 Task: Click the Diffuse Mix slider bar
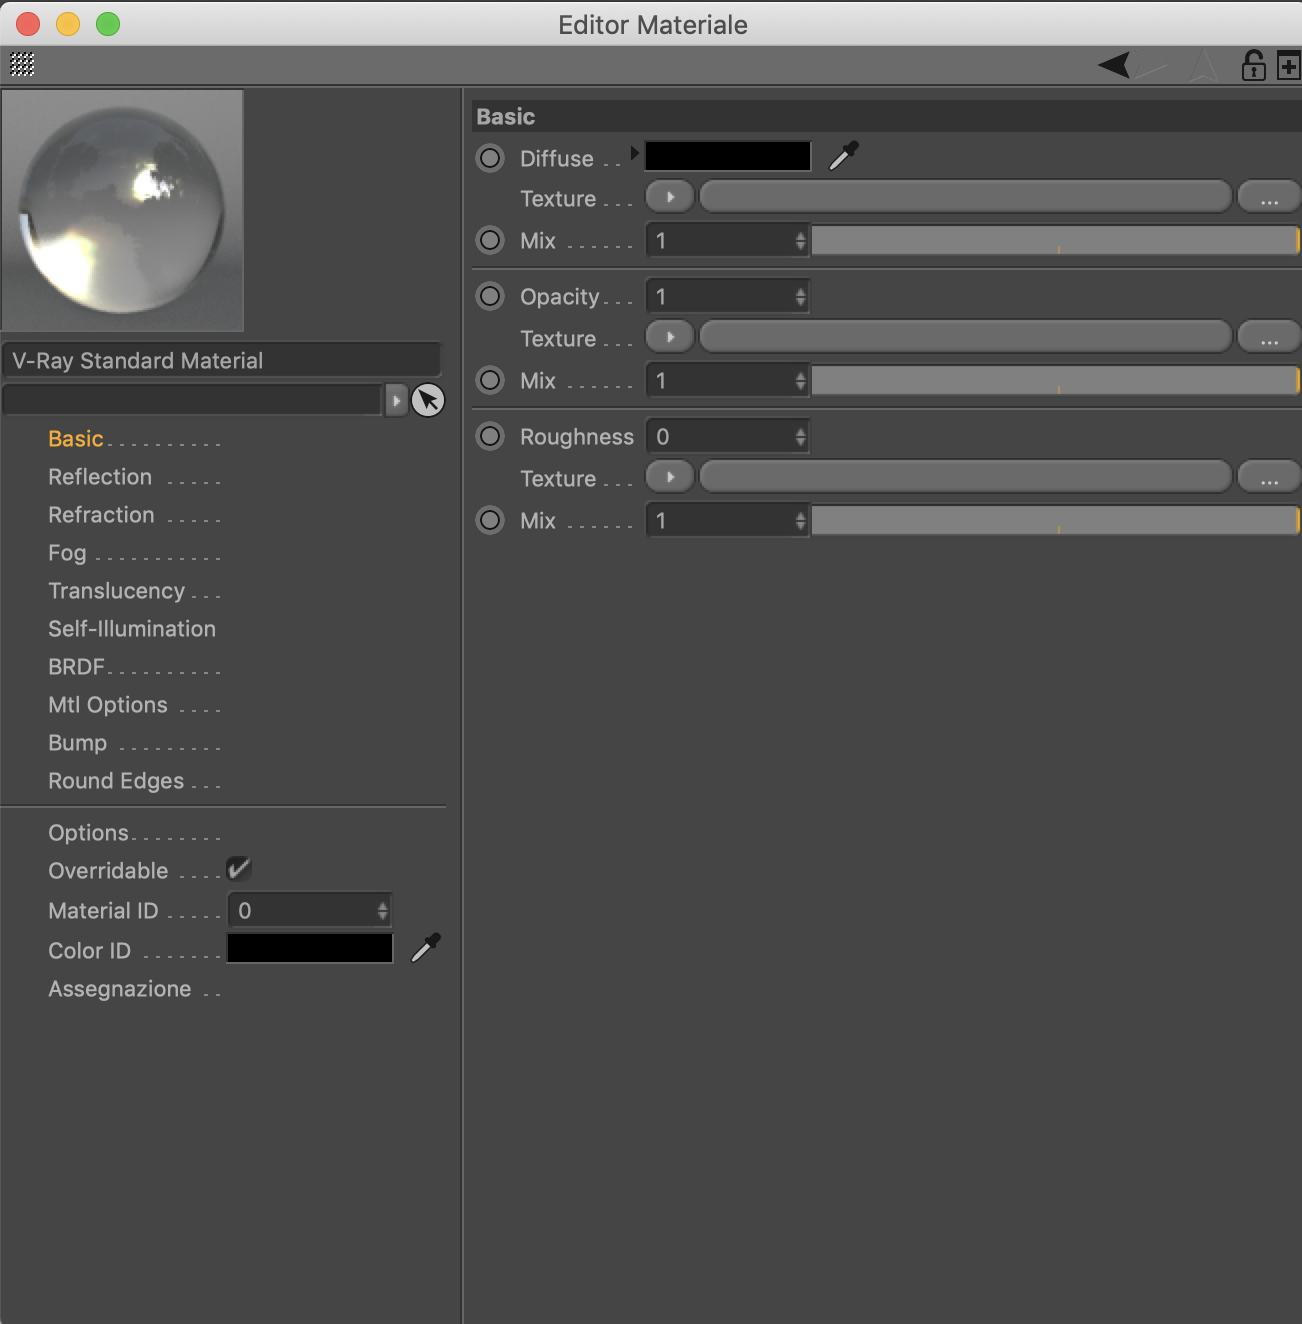coord(1055,240)
